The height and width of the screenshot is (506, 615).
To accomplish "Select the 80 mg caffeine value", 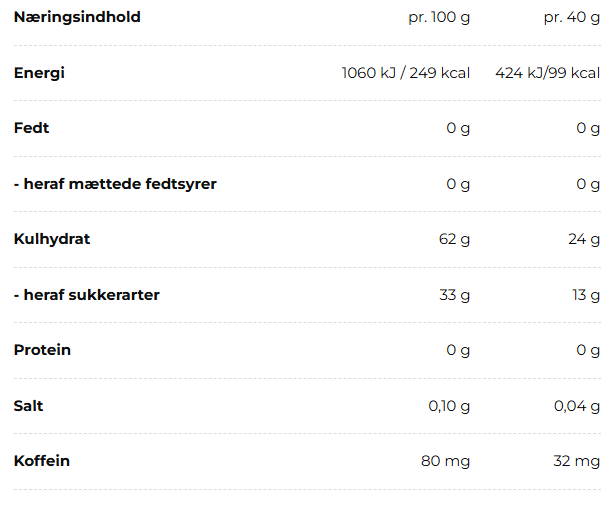I will (445, 461).
